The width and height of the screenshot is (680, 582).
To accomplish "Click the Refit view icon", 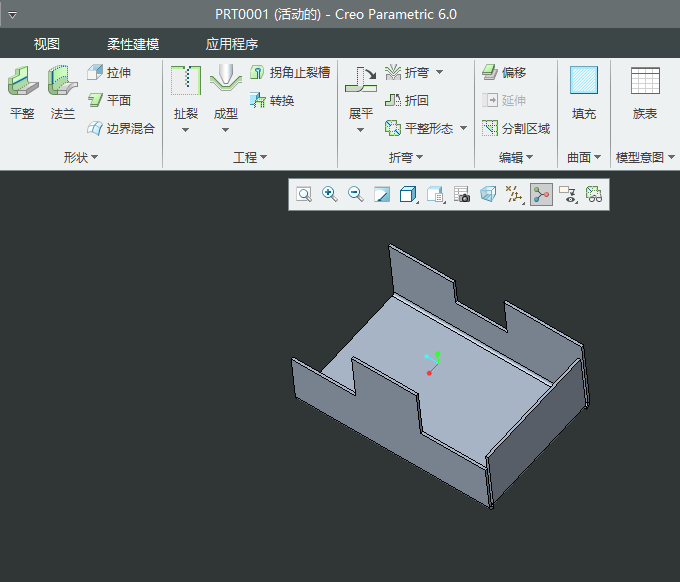I will pyautogui.click(x=303, y=195).
